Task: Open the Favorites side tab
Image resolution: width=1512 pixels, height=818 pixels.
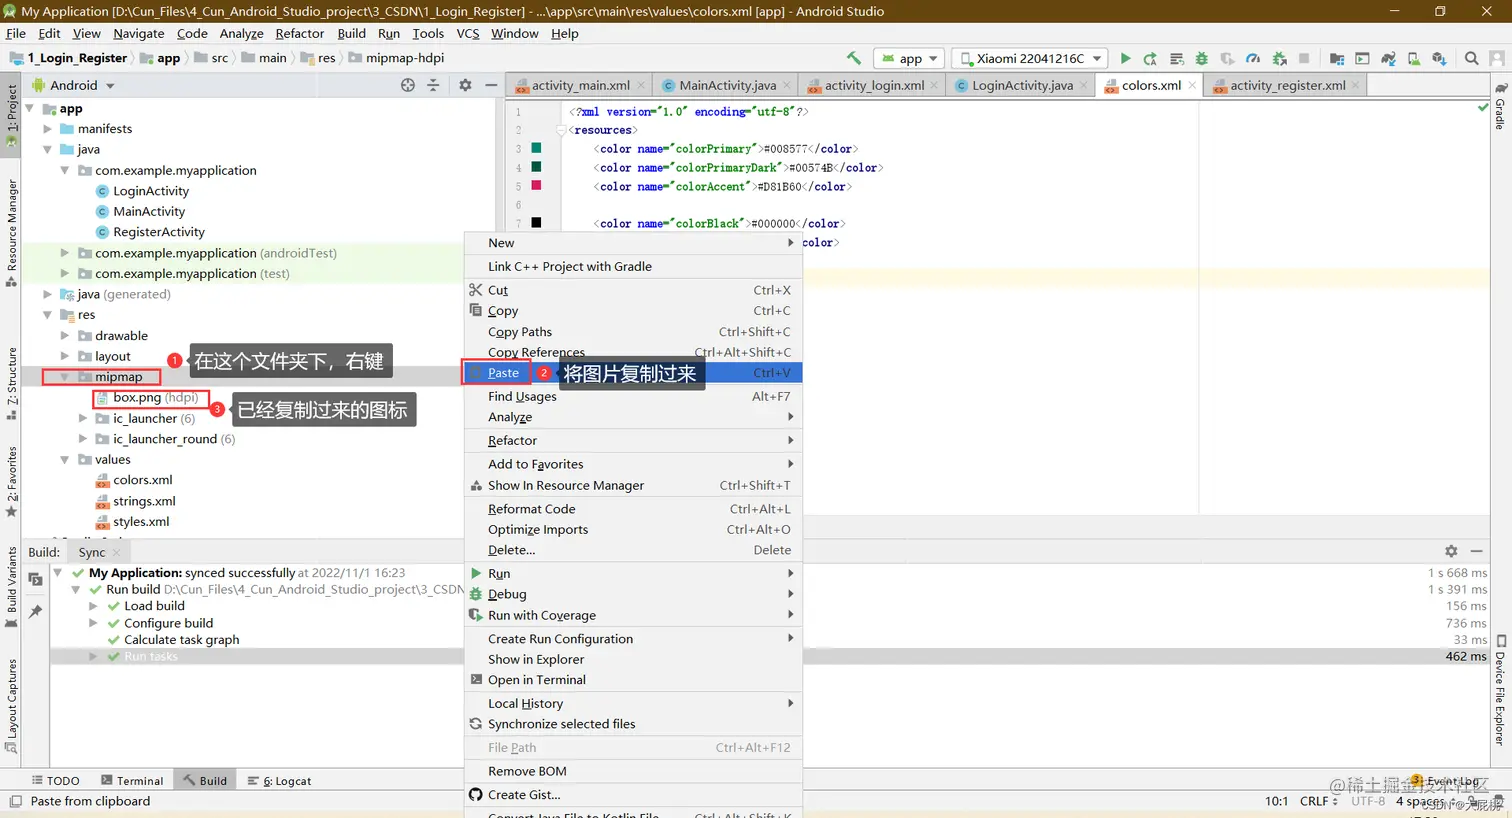Action: (x=12, y=482)
